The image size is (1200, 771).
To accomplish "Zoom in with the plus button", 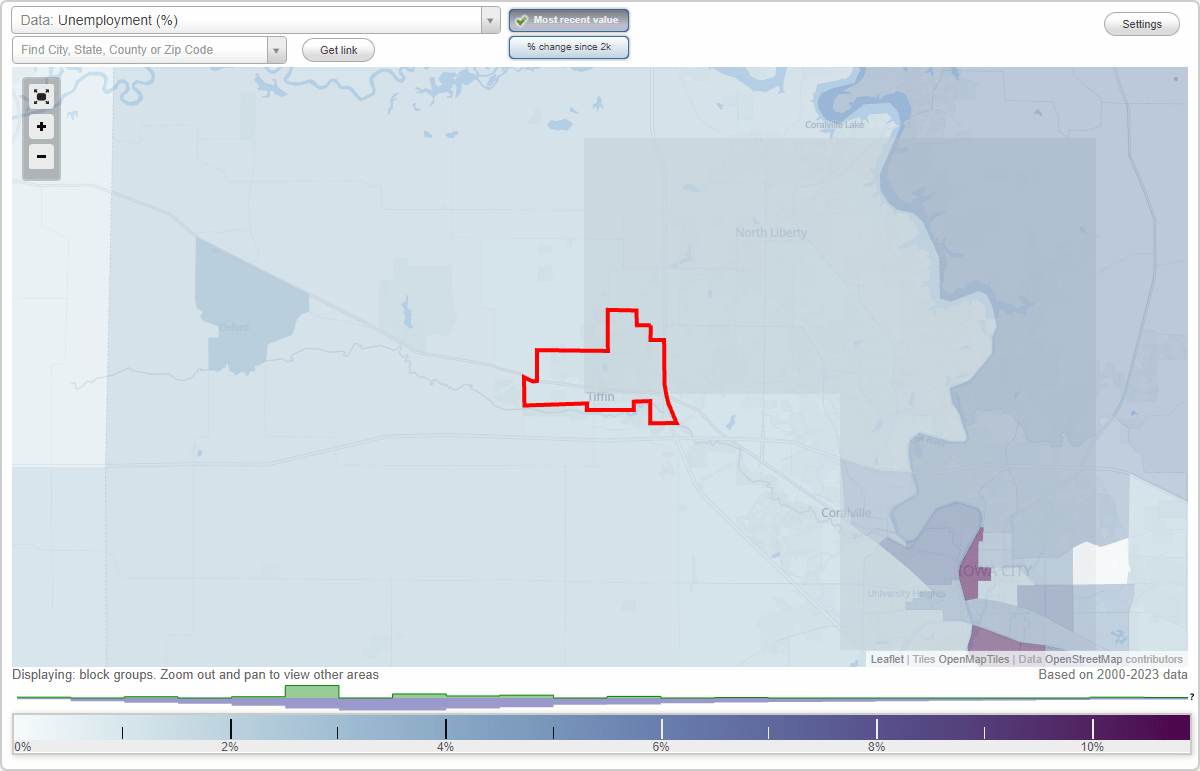I will click(x=41, y=127).
